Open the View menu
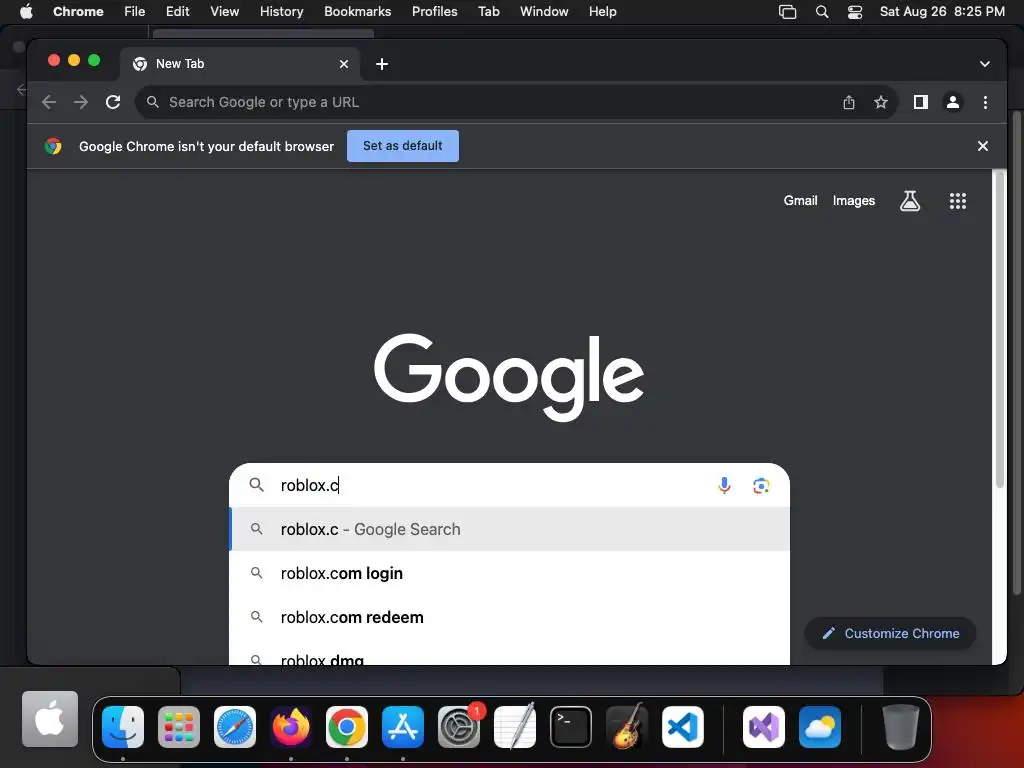1024x768 pixels. (x=224, y=11)
